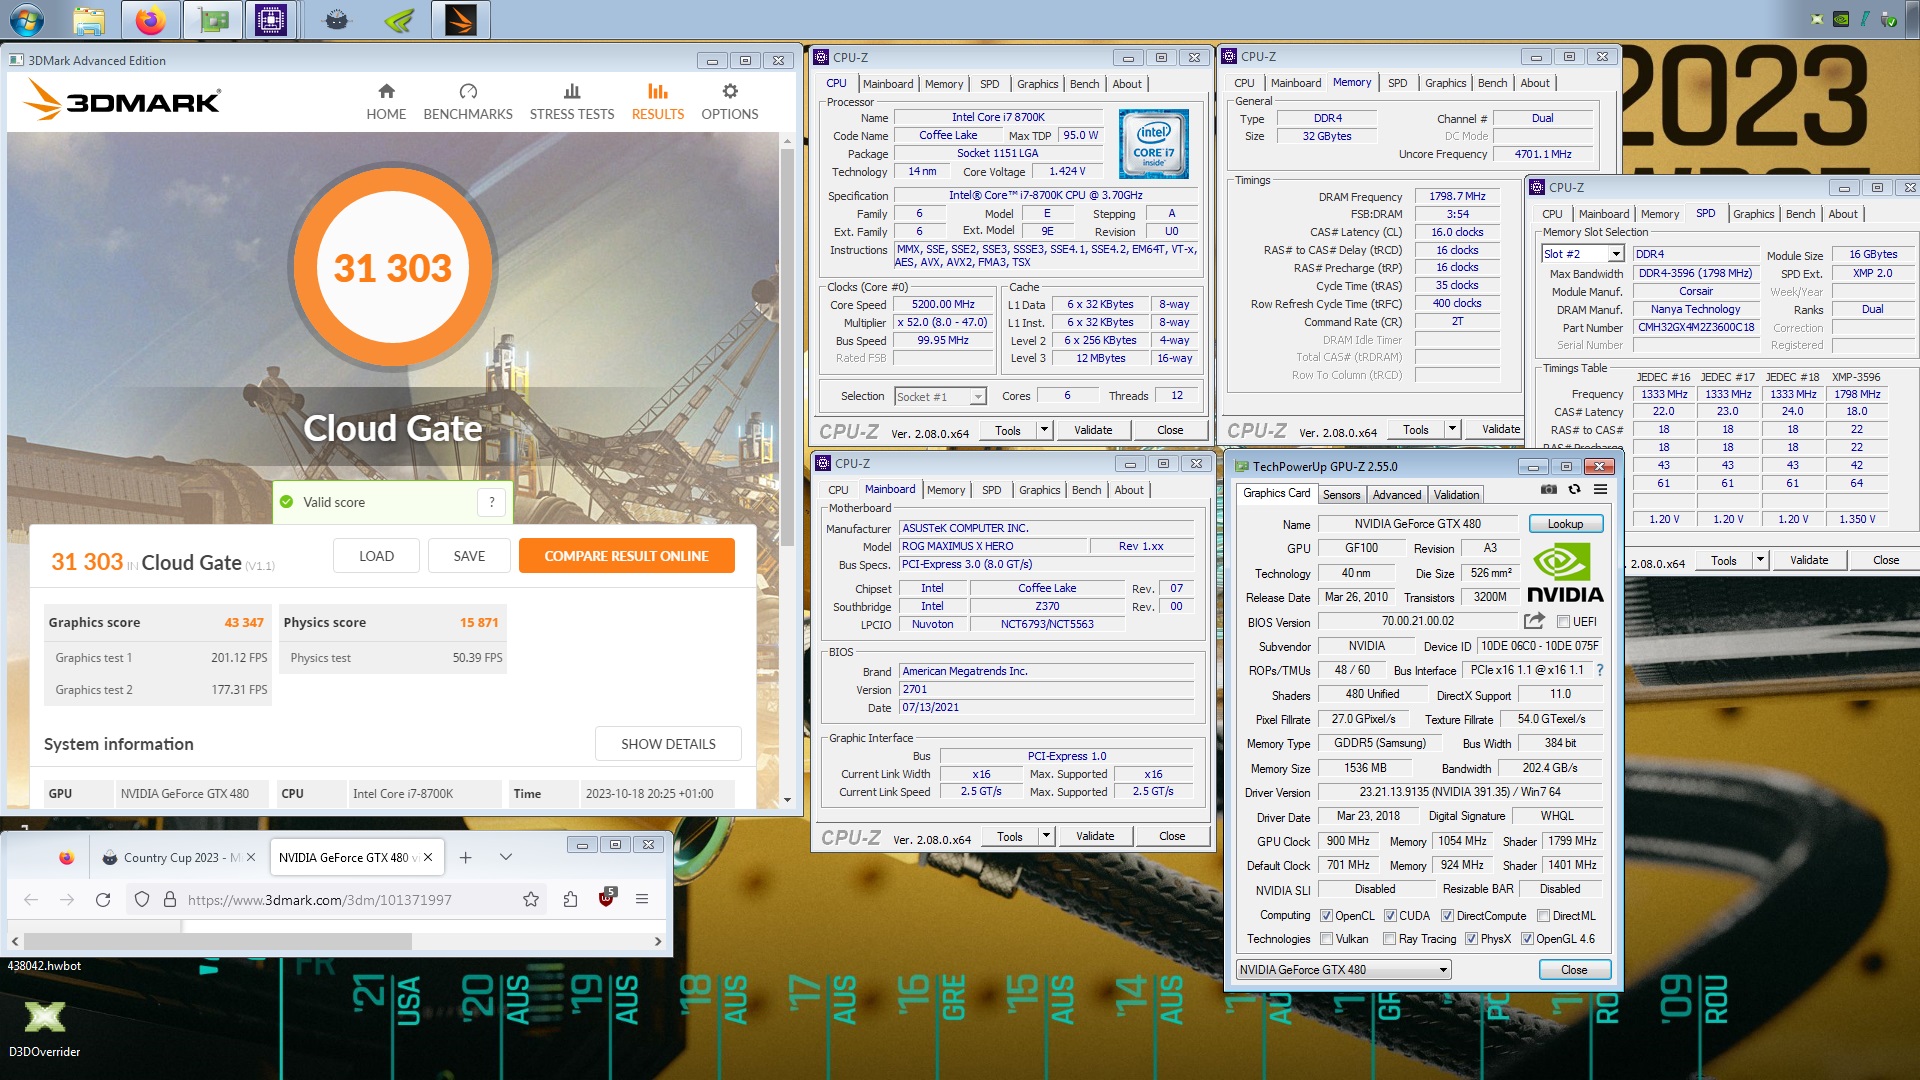Bookmark this page with star icon
1920x1080 pixels.
(x=531, y=899)
